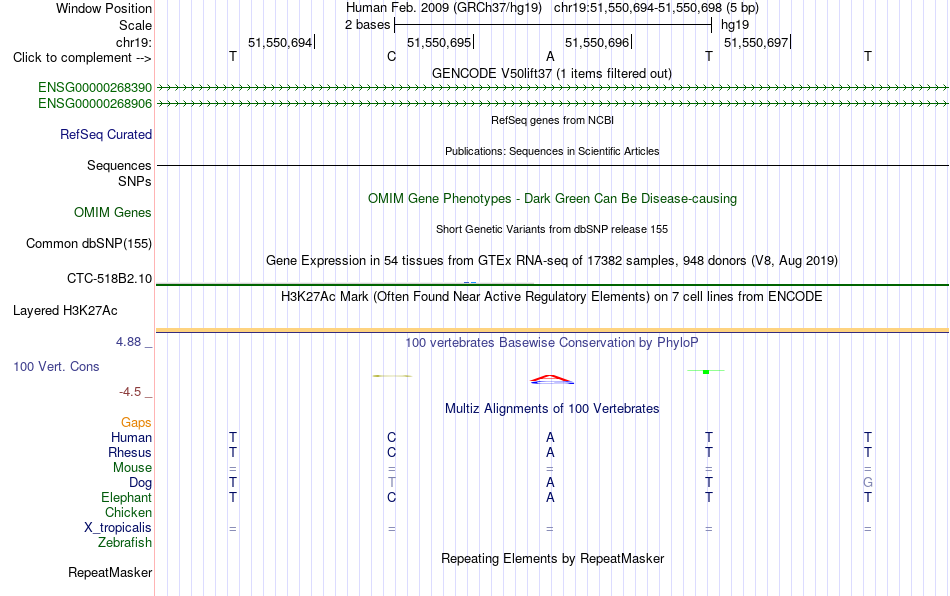Click the ENSG00000268390 gene label
The height and width of the screenshot is (596, 950).
click(95, 87)
